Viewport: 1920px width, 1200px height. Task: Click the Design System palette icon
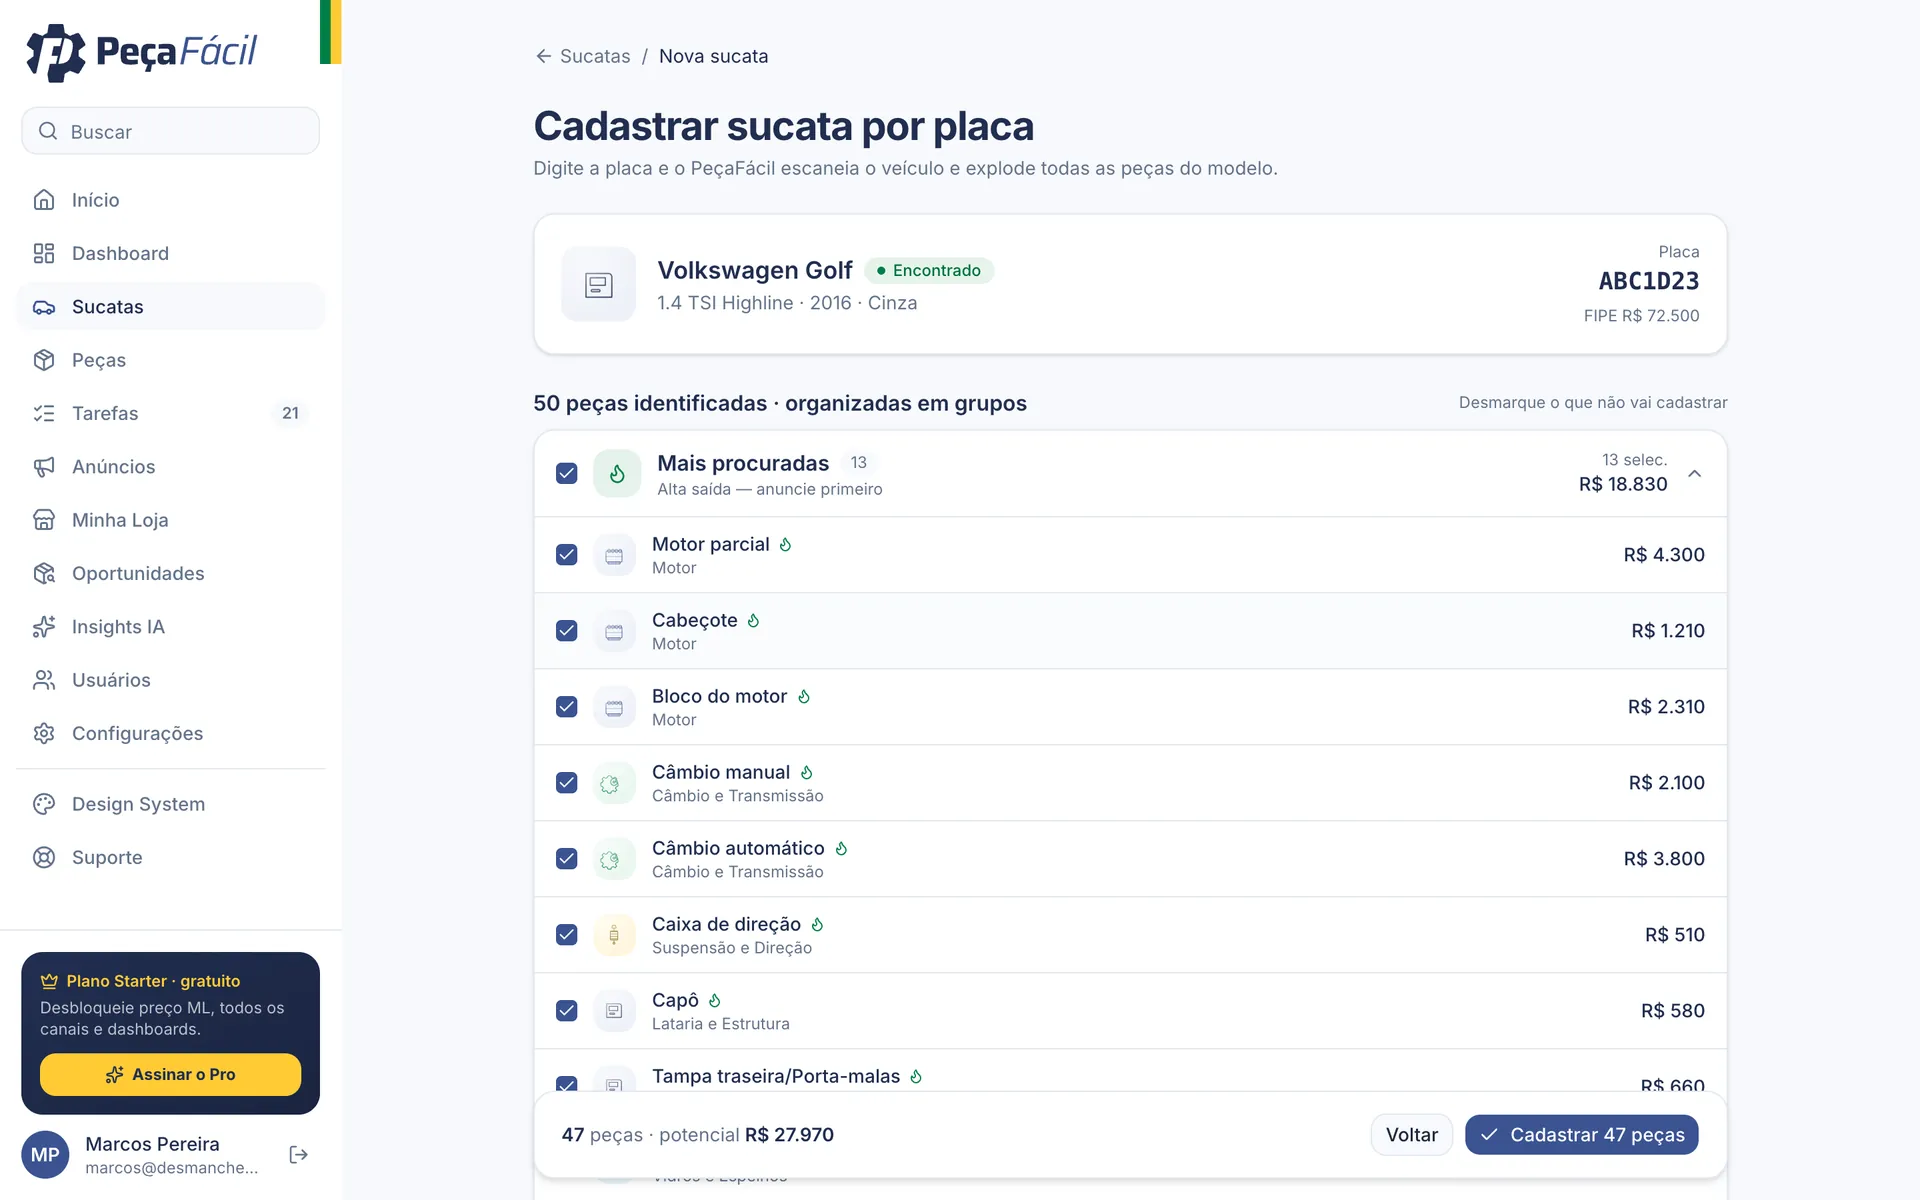tap(44, 804)
